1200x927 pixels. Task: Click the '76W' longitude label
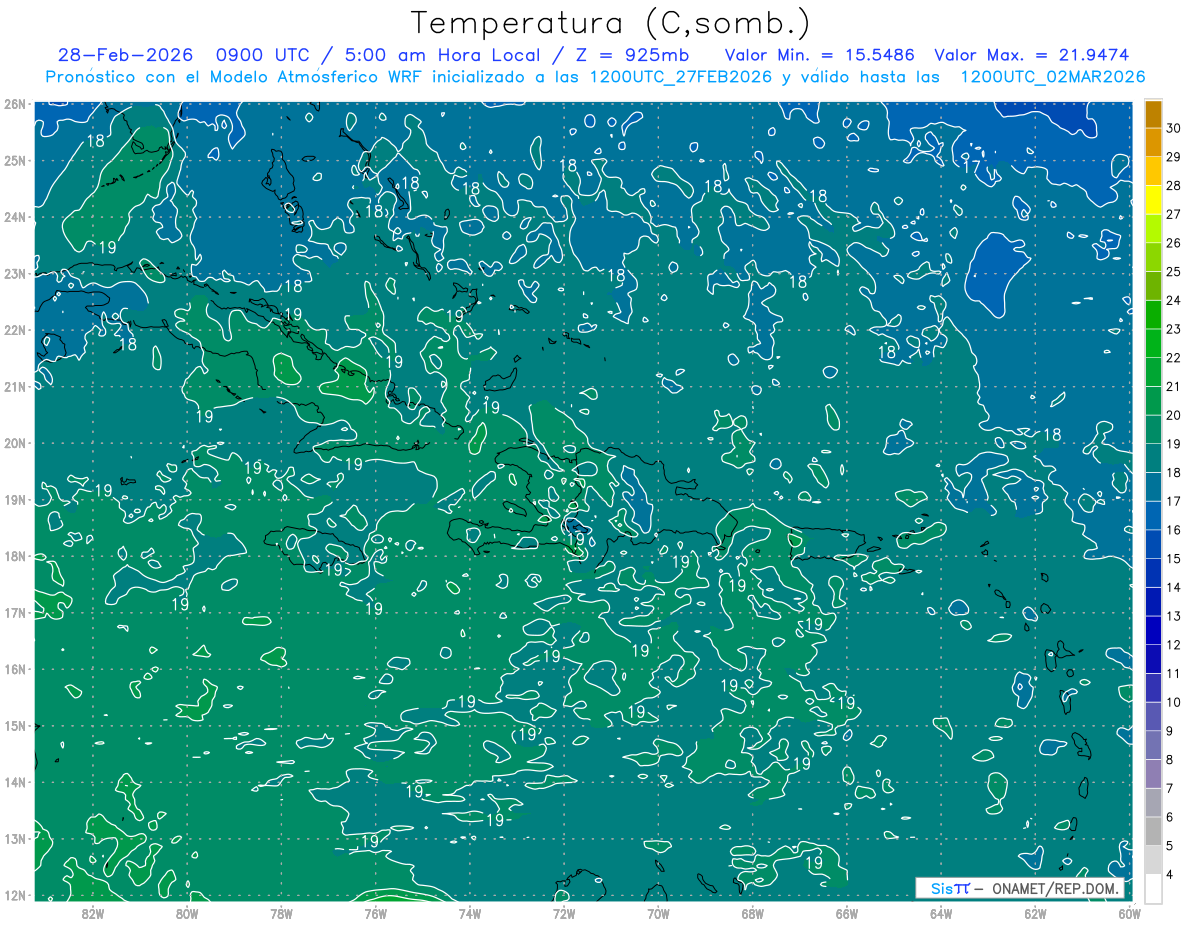tap(375, 913)
